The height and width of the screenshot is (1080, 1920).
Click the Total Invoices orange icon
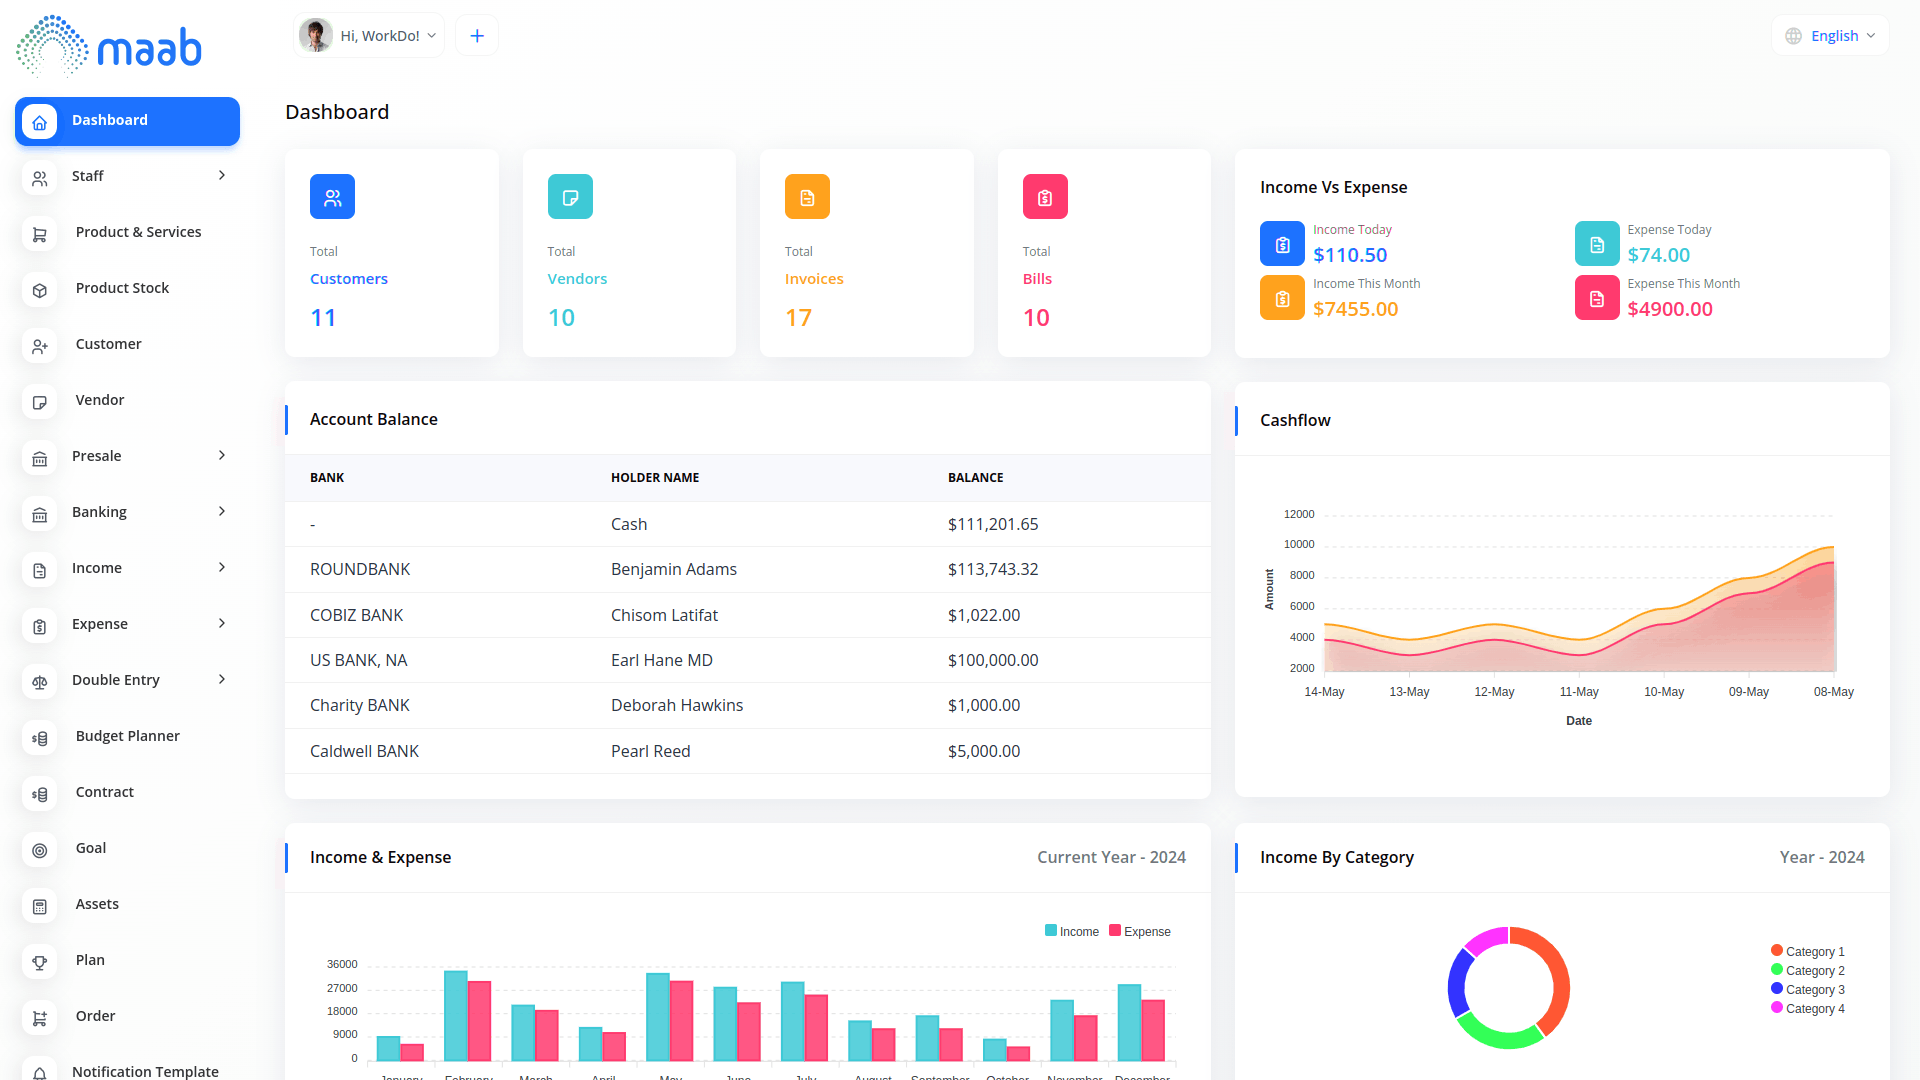pyautogui.click(x=807, y=197)
